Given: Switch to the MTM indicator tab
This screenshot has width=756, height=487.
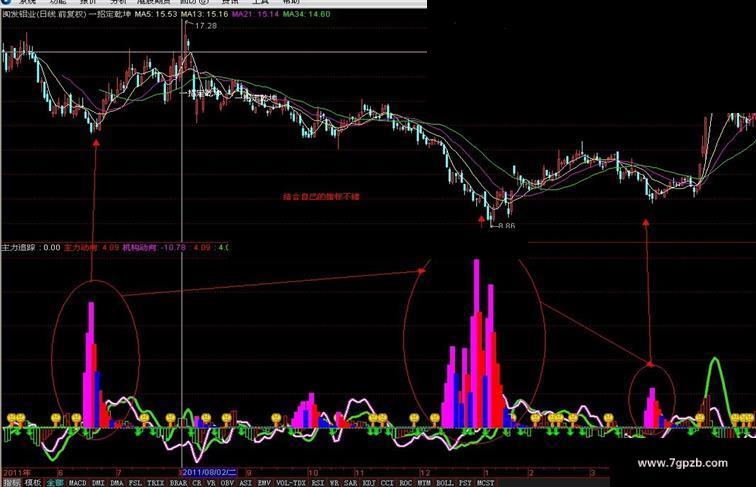Looking at the screenshot, I should coord(424,483).
